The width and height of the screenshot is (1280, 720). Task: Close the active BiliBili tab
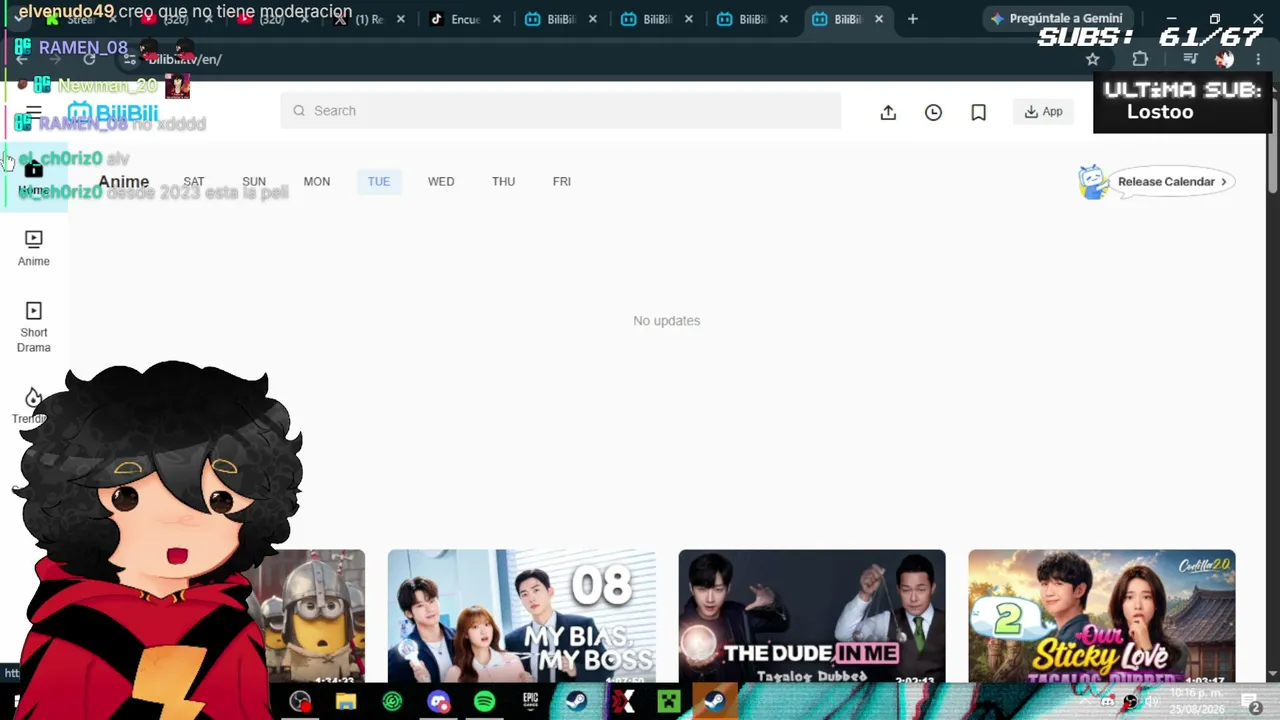coord(880,19)
